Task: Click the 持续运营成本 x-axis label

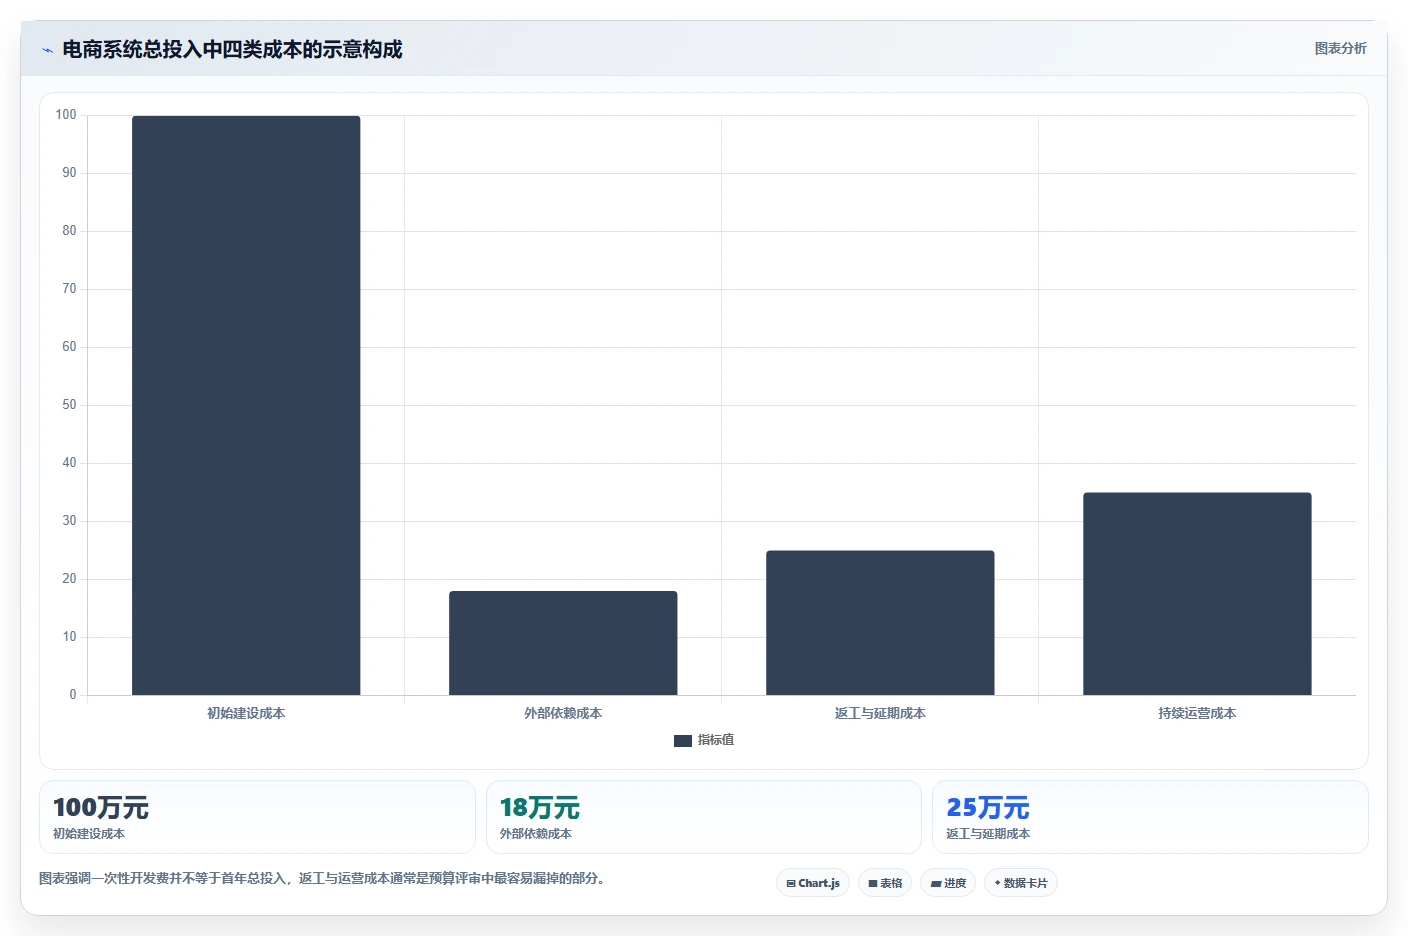Action: tap(1197, 713)
